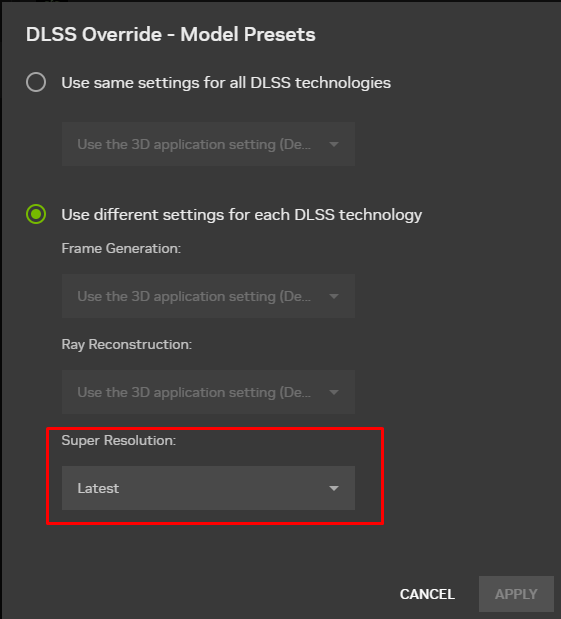Image resolution: width=561 pixels, height=619 pixels.
Task: Click the Ray Reconstruction dropdown arrow icon
Action: (x=334, y=392)
